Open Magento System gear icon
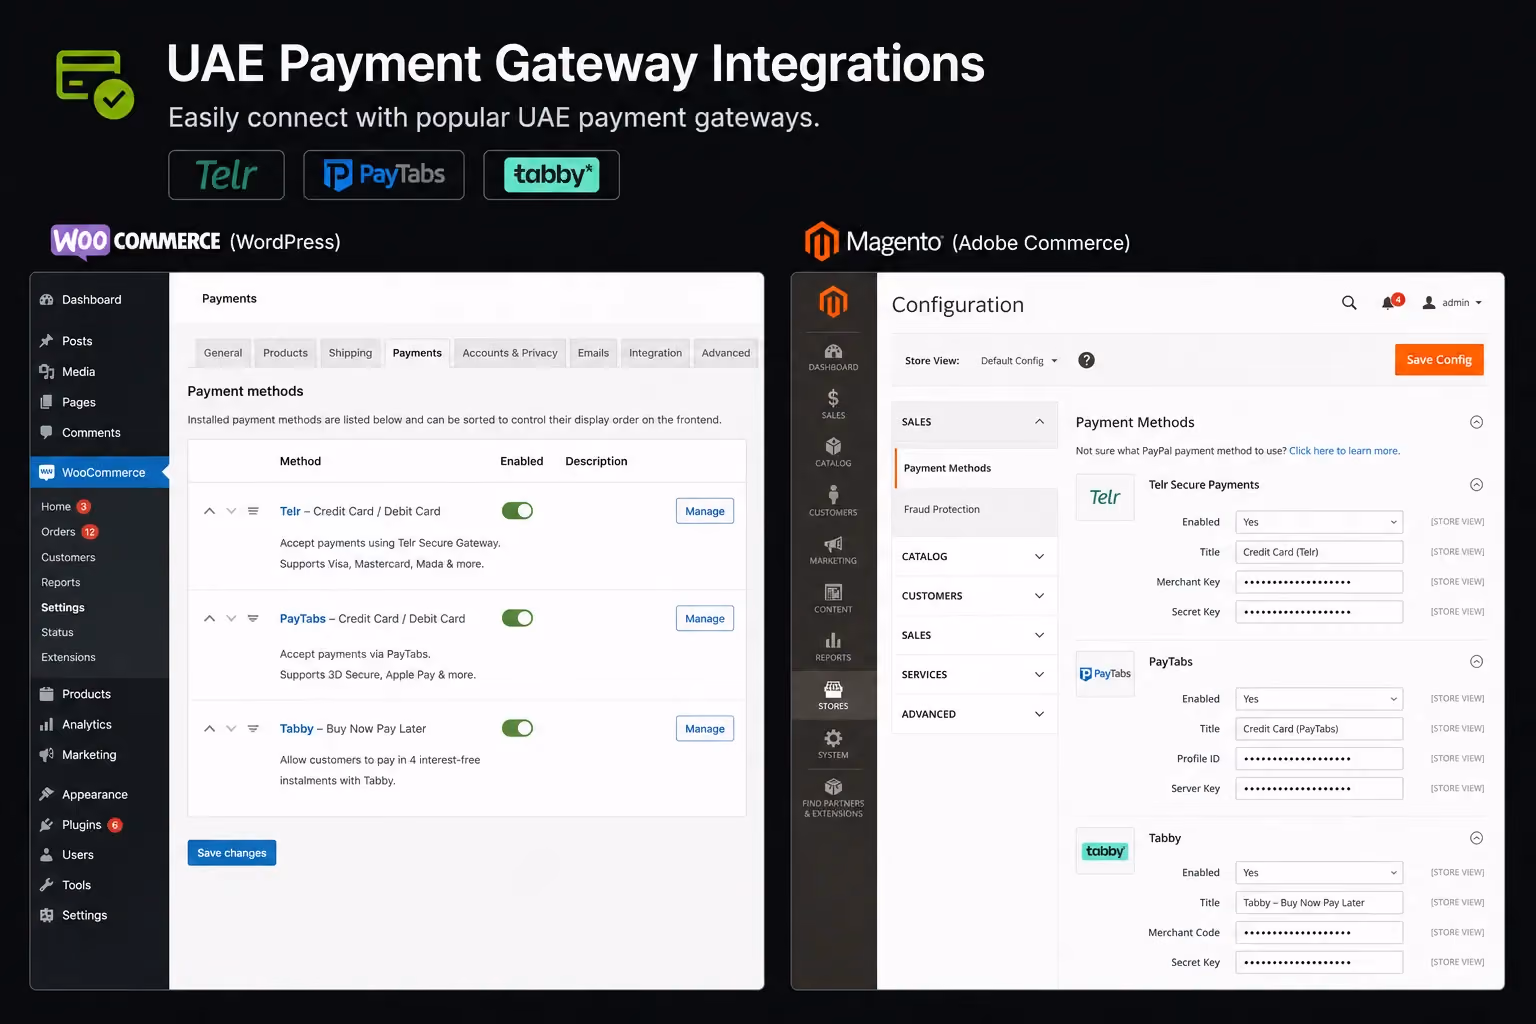Screen dimensions: 1536x1024 tap(833, 744)
